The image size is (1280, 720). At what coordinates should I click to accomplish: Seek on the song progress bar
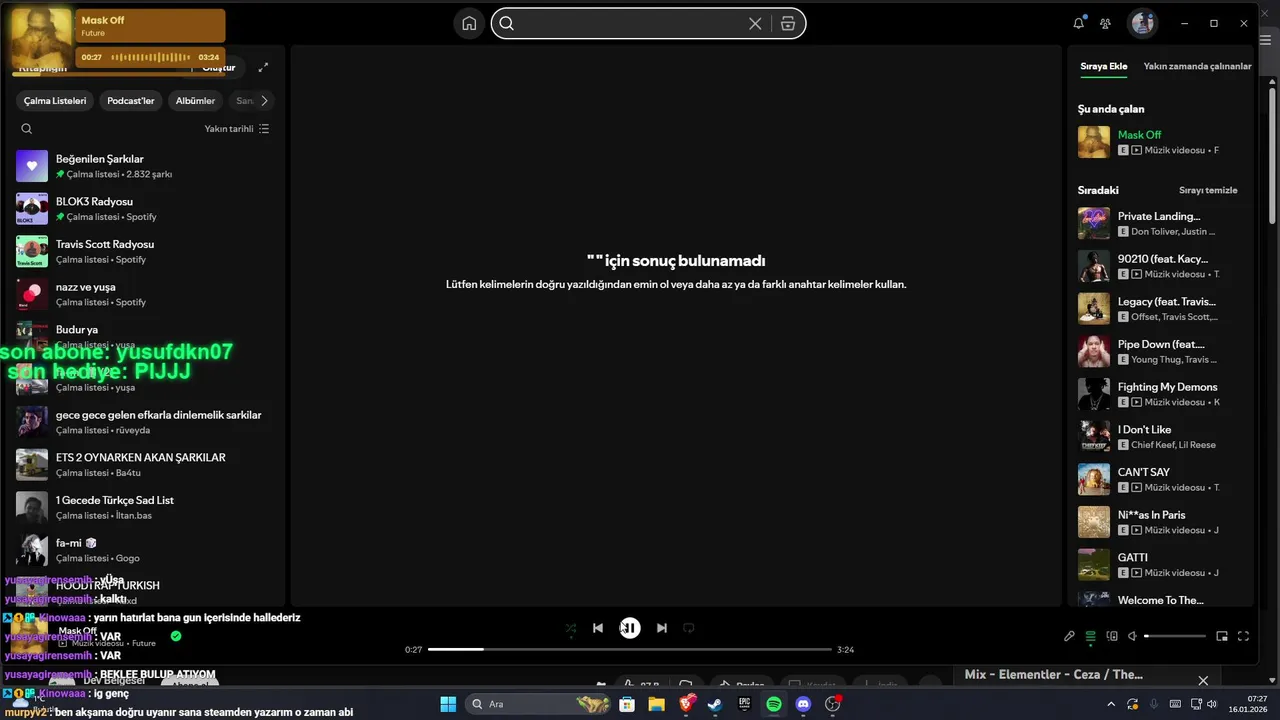click(629, 650)
